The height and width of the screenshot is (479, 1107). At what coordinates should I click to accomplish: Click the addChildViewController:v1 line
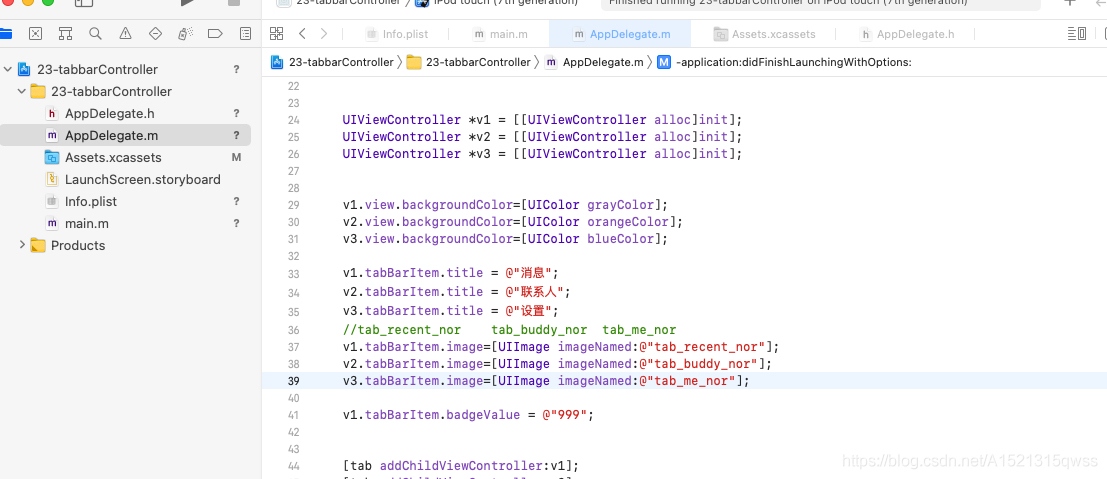[461, 466]
